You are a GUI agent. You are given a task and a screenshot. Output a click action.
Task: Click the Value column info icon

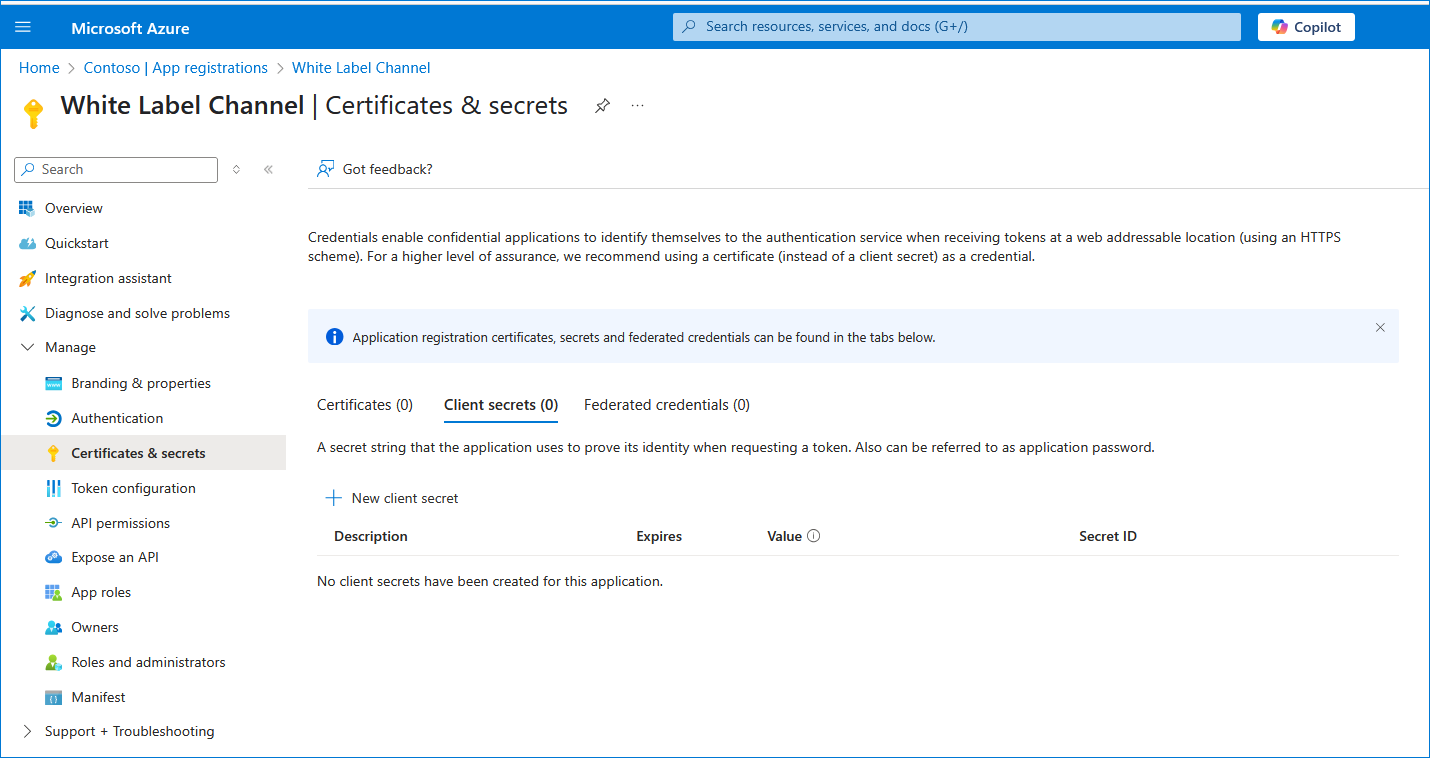coord(813,536)
